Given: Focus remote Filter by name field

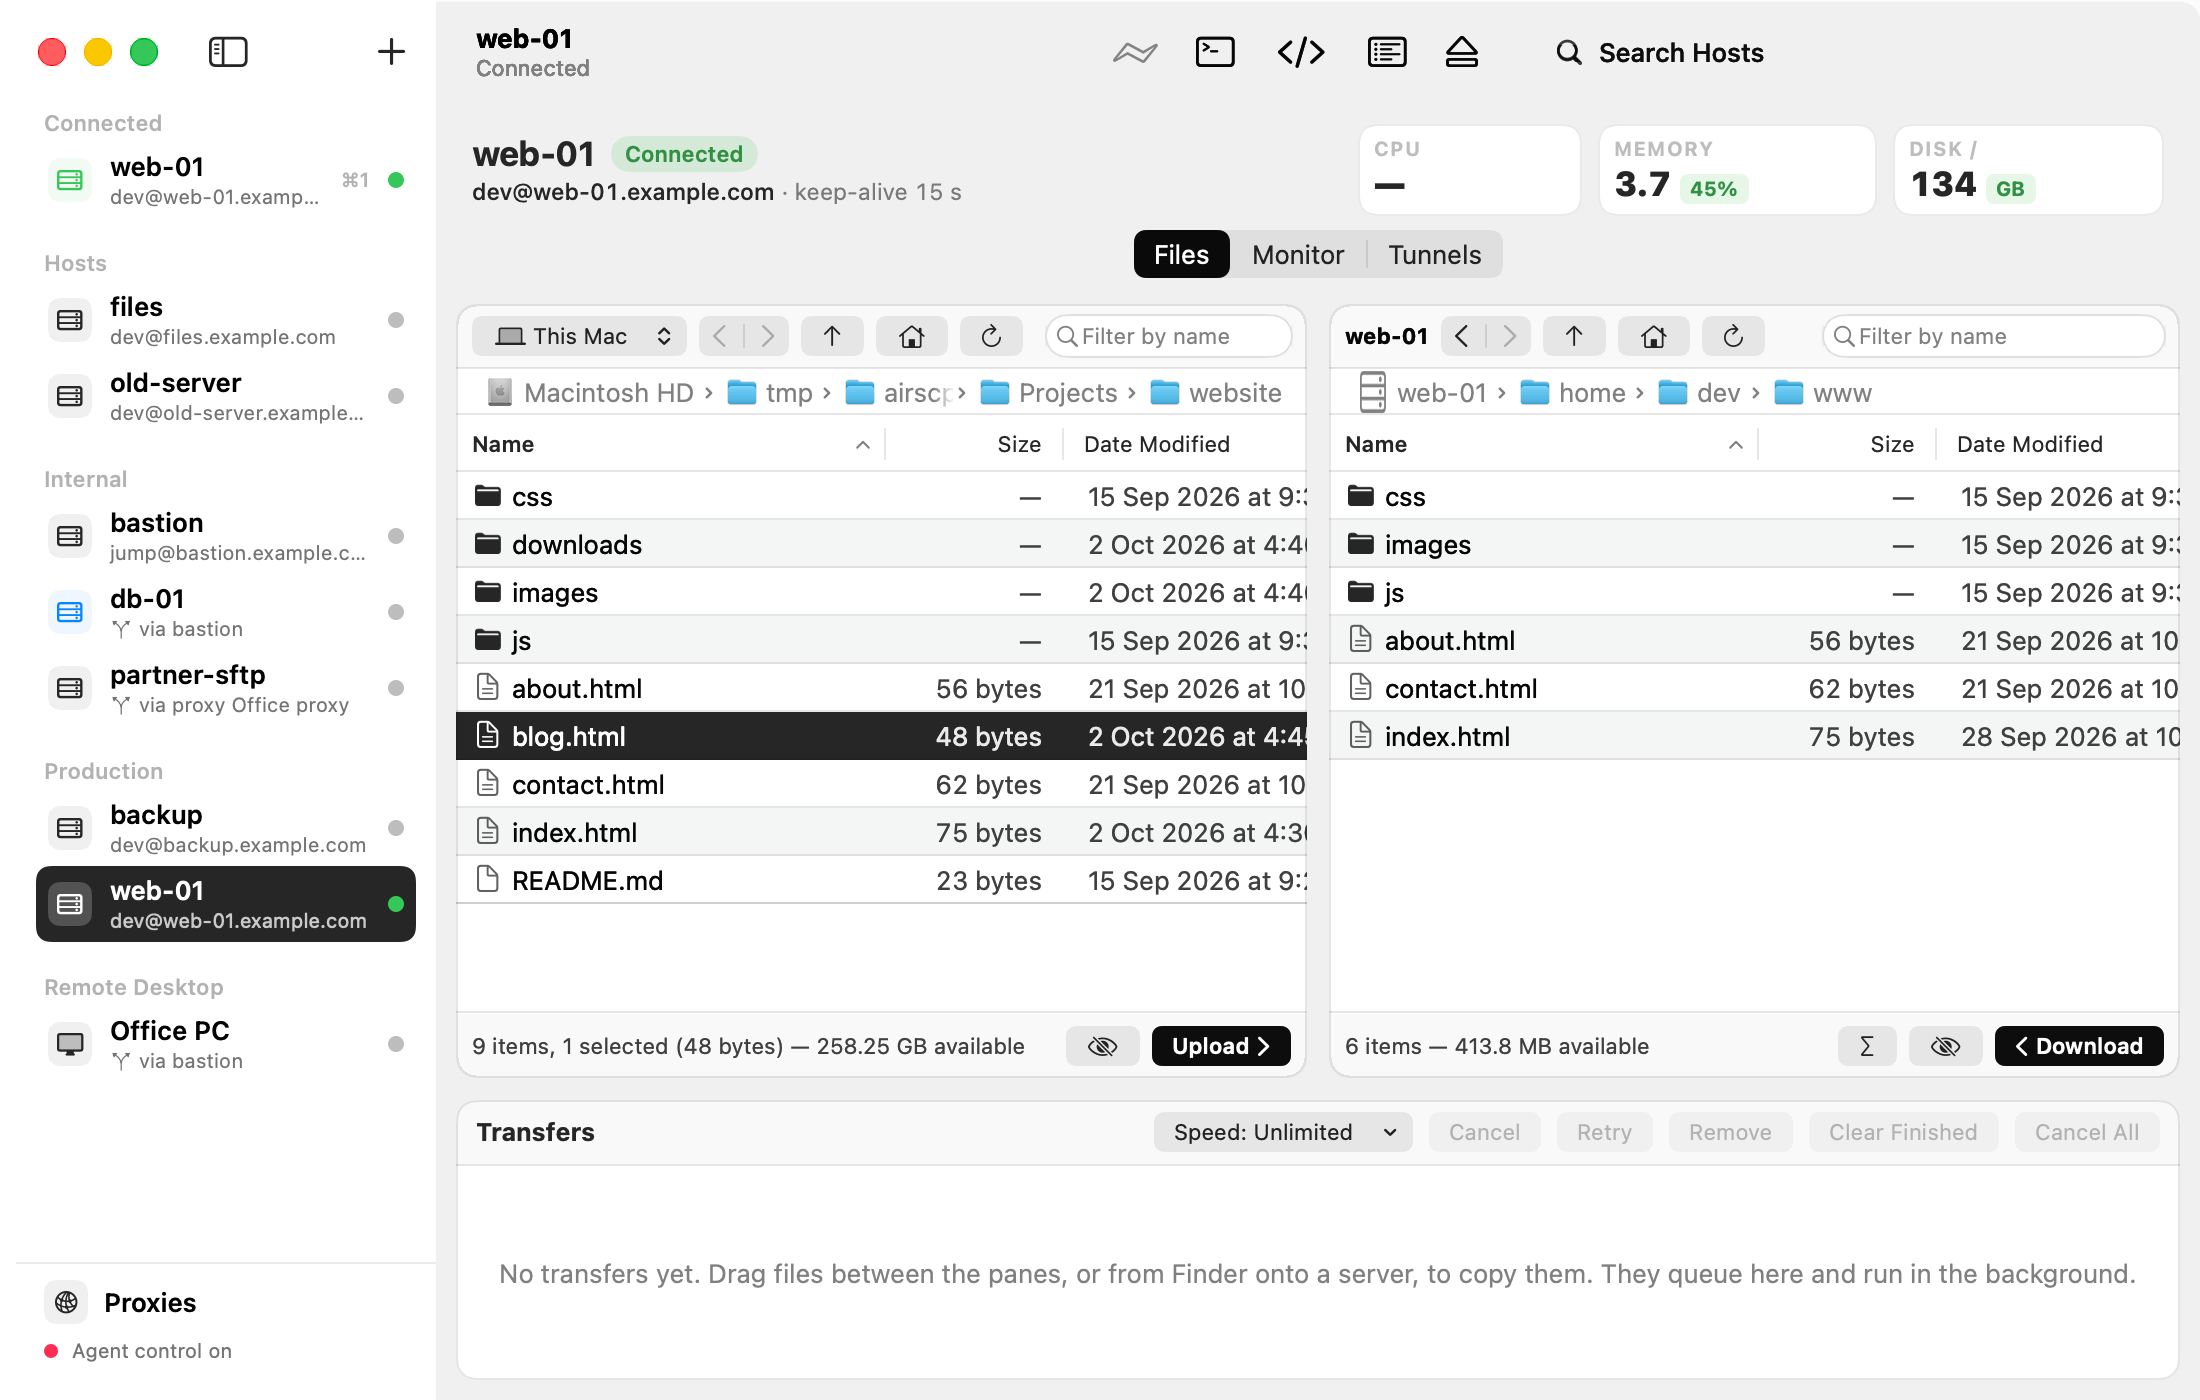Looking at the screenshot, I should 1994,336.
